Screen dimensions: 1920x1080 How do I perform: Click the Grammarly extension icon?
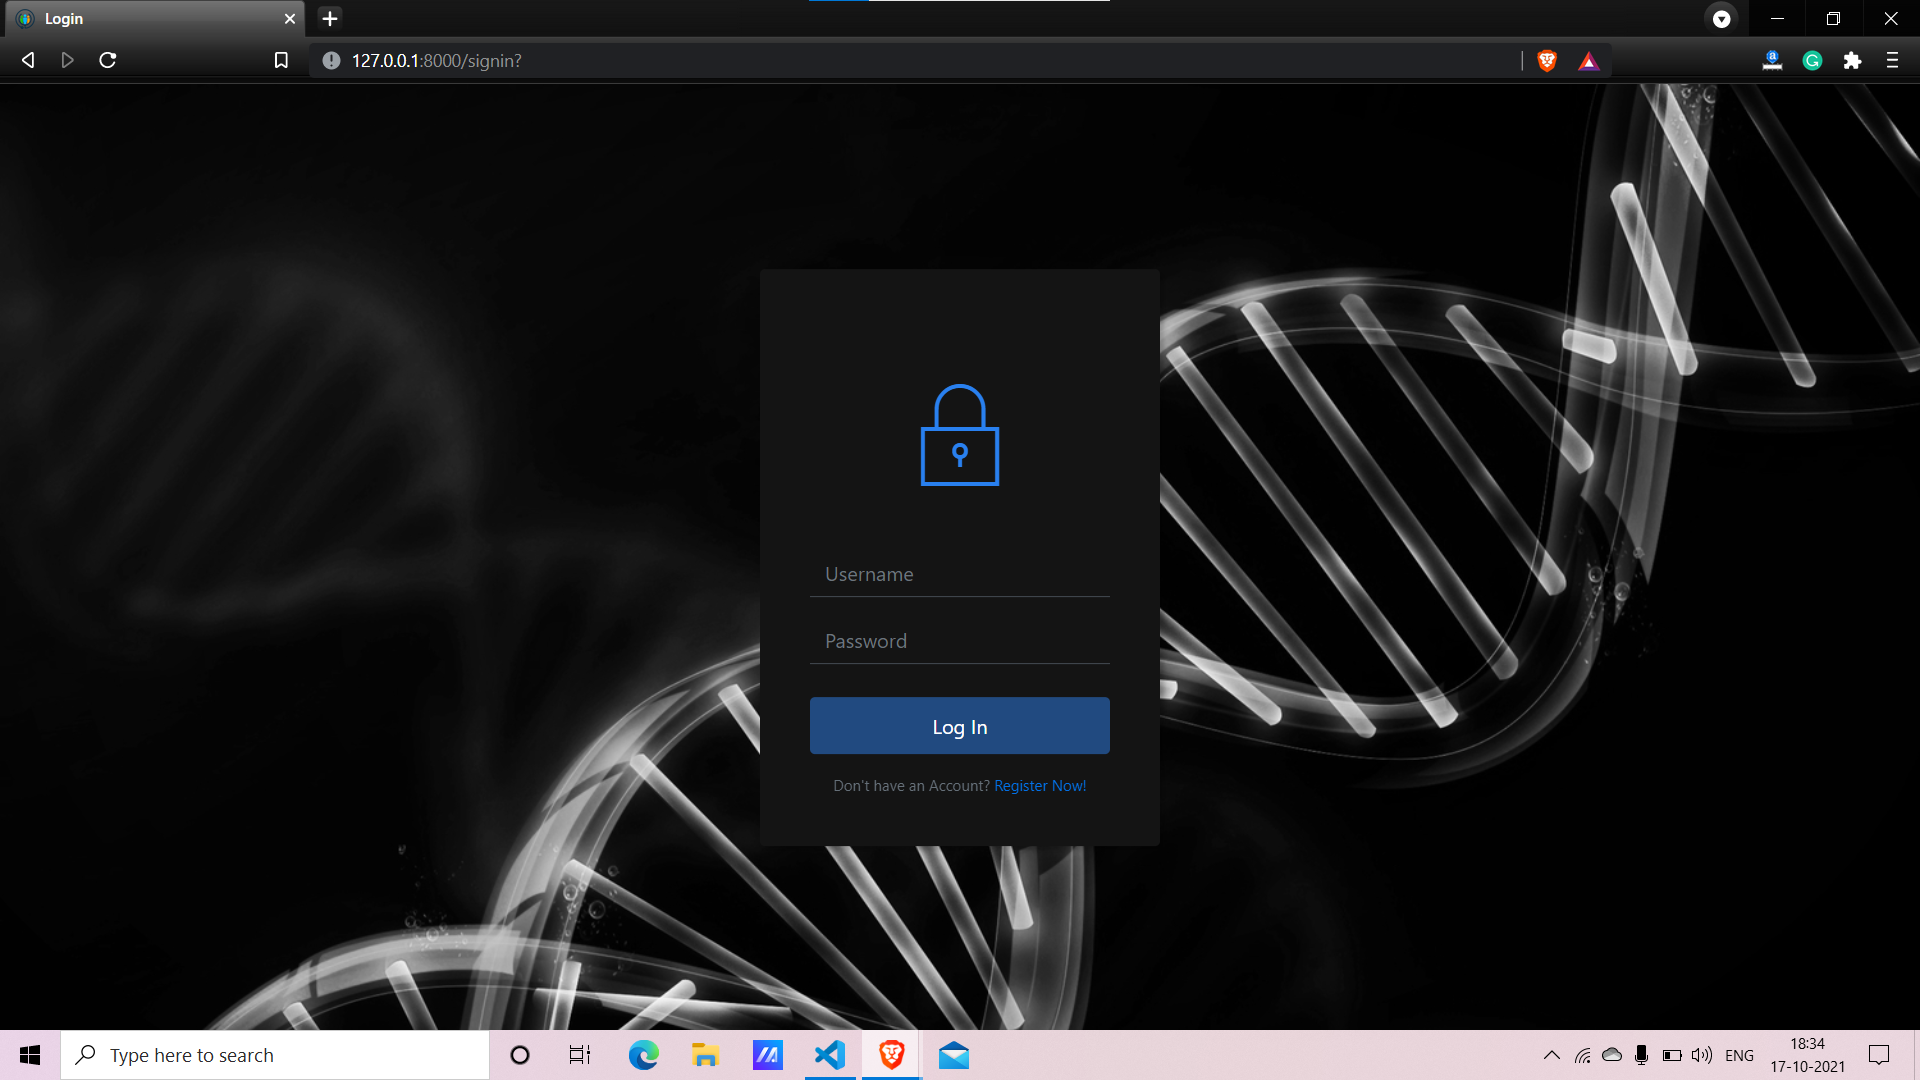(x=1812, y=61)
